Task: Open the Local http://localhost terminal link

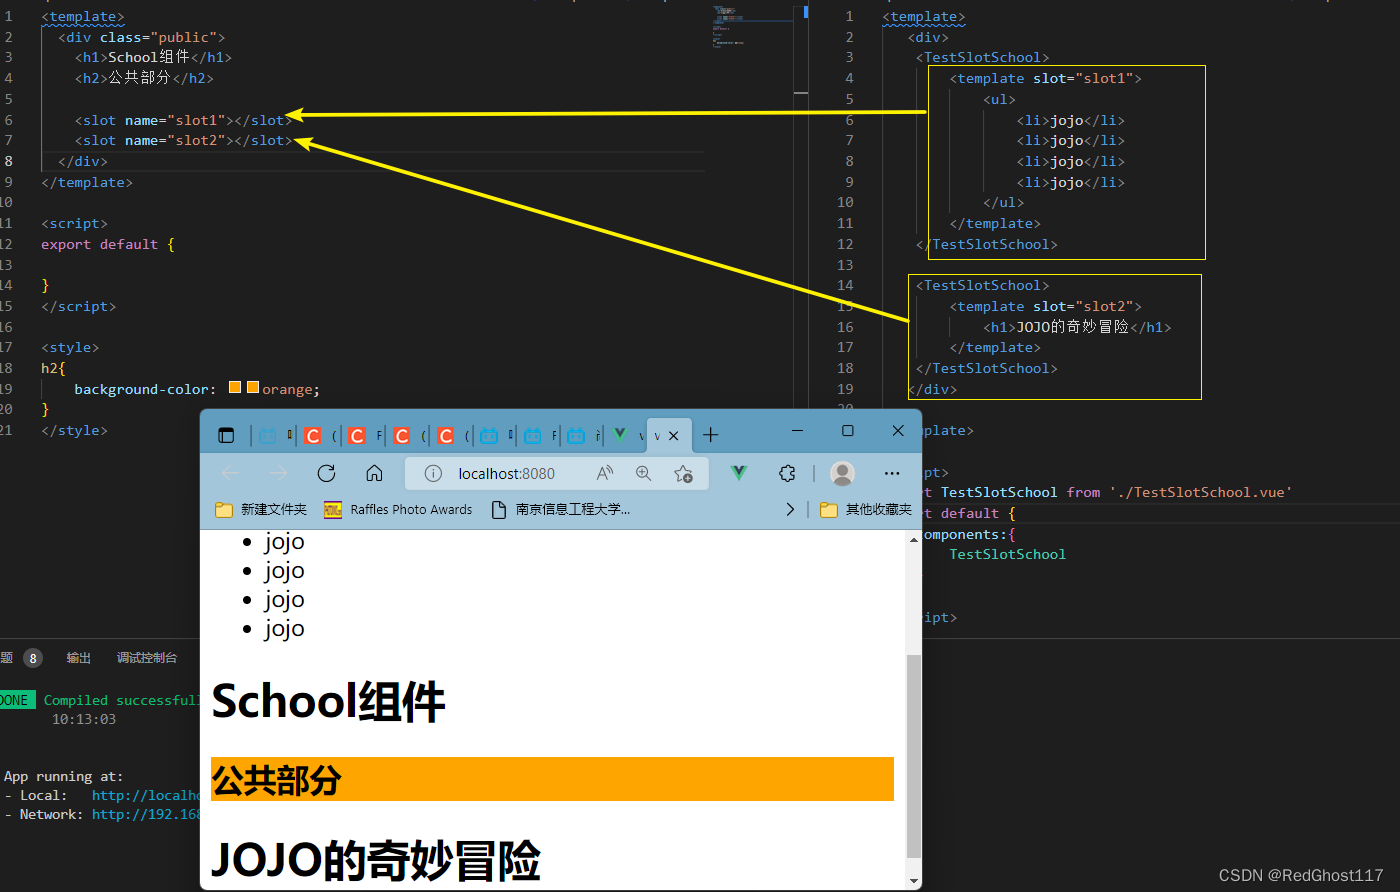Action: 146,796
